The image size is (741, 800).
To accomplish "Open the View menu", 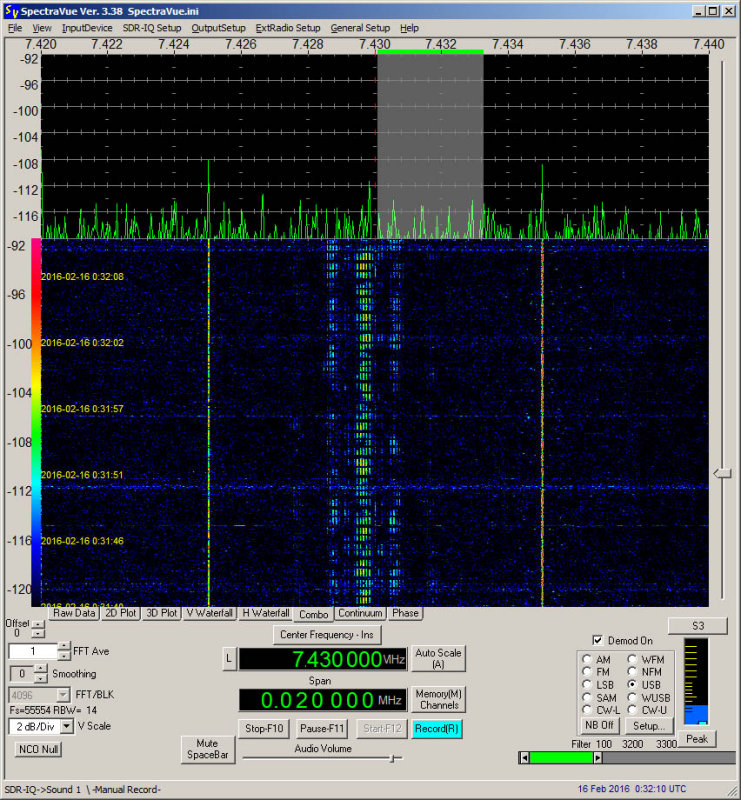I will [42, 28].
